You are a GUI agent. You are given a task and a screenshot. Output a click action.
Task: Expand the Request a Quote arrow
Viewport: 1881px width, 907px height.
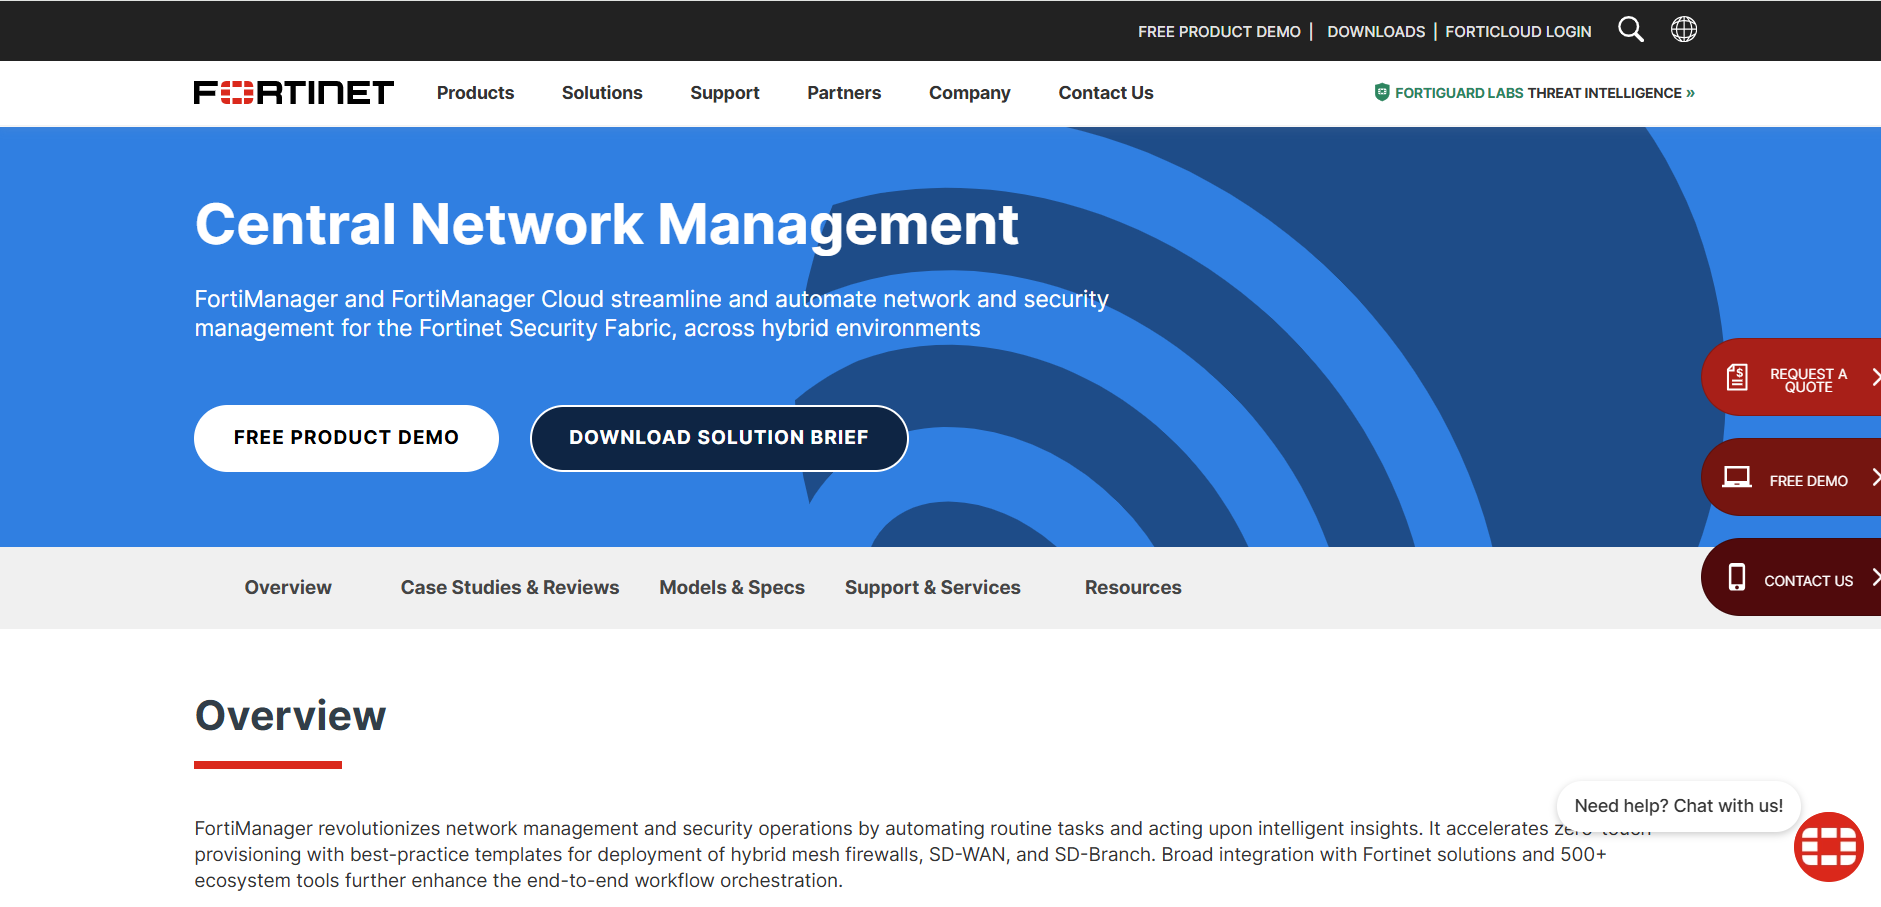point(1875,377)
